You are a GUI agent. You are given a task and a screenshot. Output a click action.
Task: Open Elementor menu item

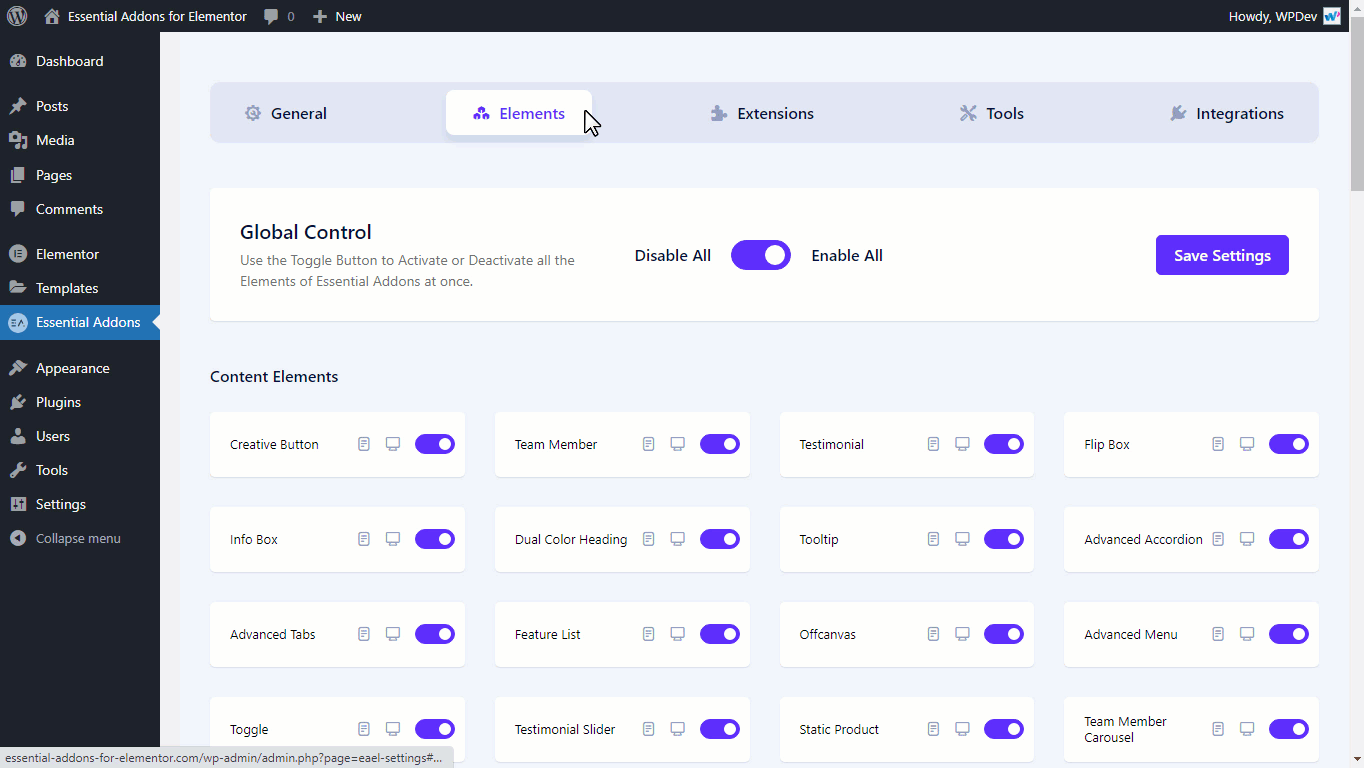[80, 254]
